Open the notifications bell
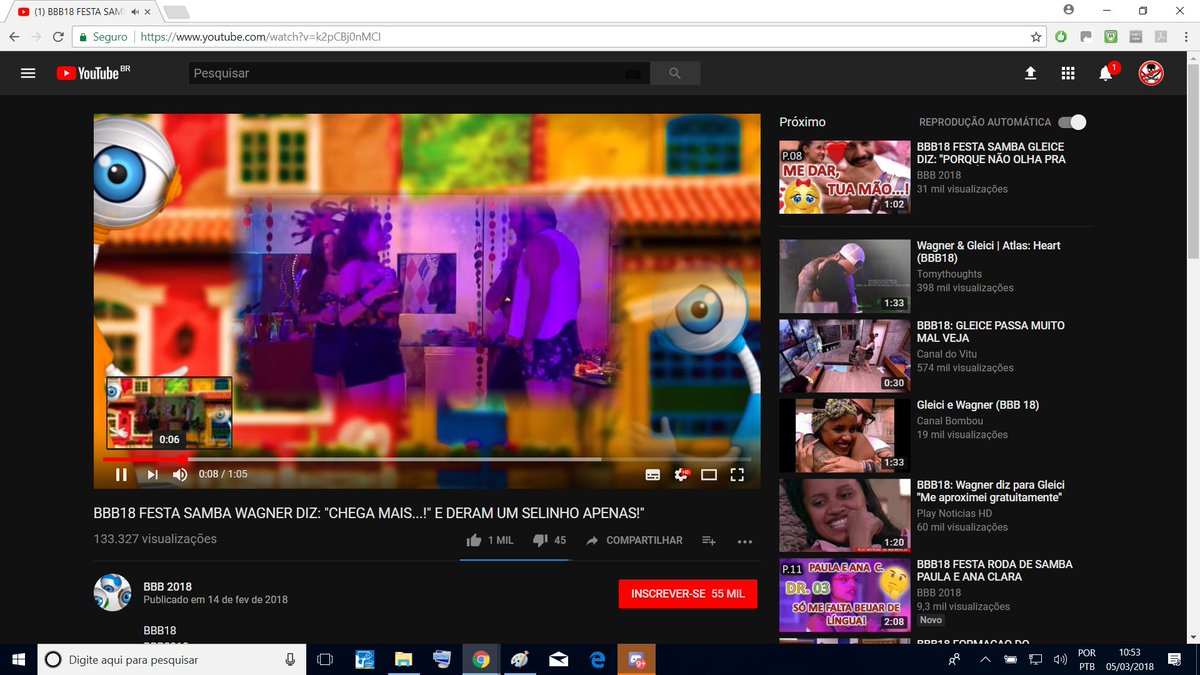This screenshot has height=675, width=1200. tap(1105, 73)
